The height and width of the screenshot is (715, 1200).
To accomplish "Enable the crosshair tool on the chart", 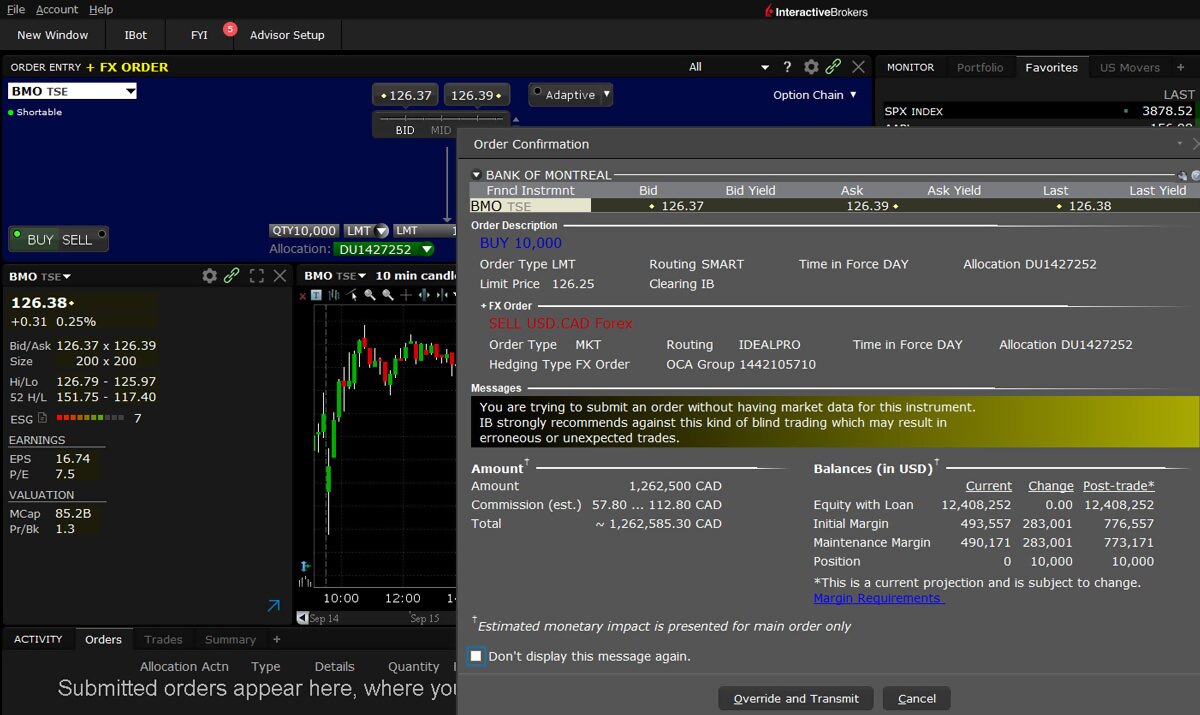I will point(406,296).
